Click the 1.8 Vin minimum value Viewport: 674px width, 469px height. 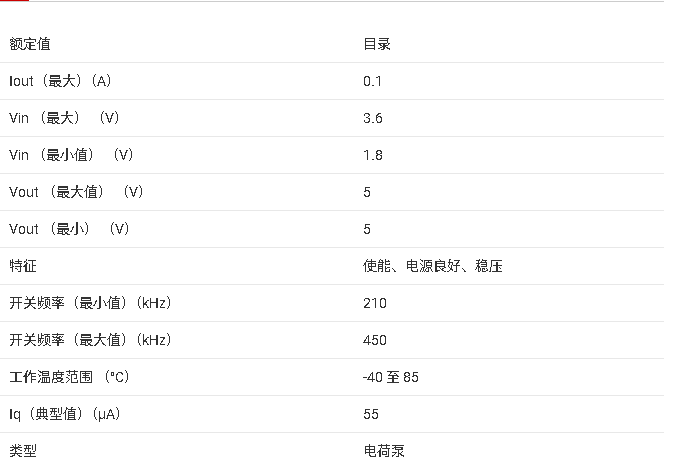point(372,155)
